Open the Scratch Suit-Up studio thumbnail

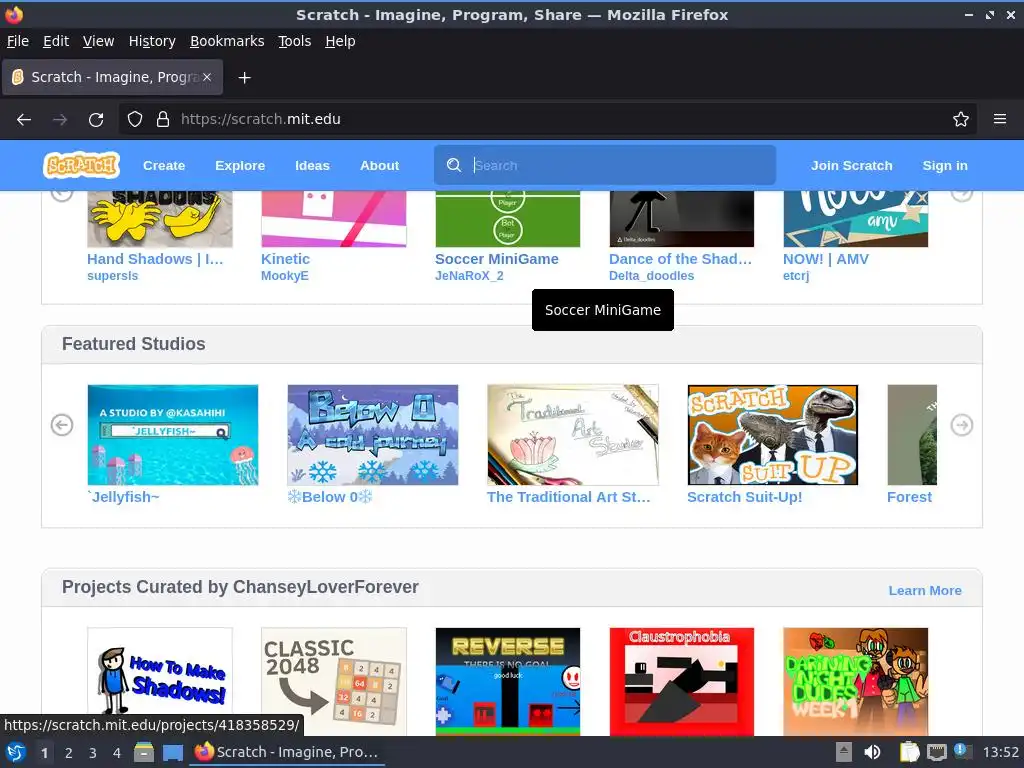773,434
